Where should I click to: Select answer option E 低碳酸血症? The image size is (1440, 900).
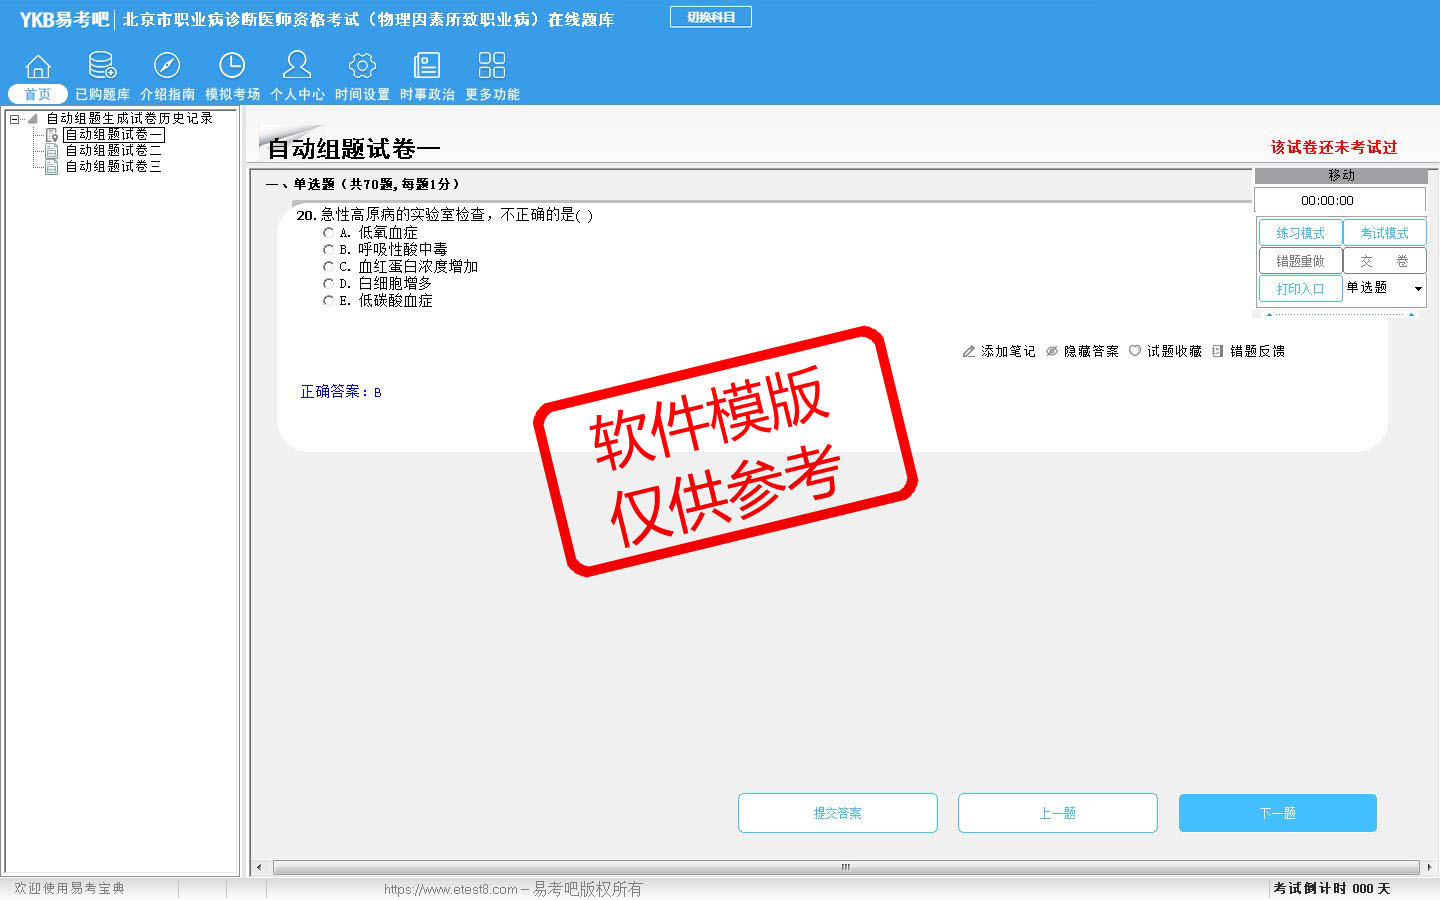pyautogui.click(x=328, y=300)
